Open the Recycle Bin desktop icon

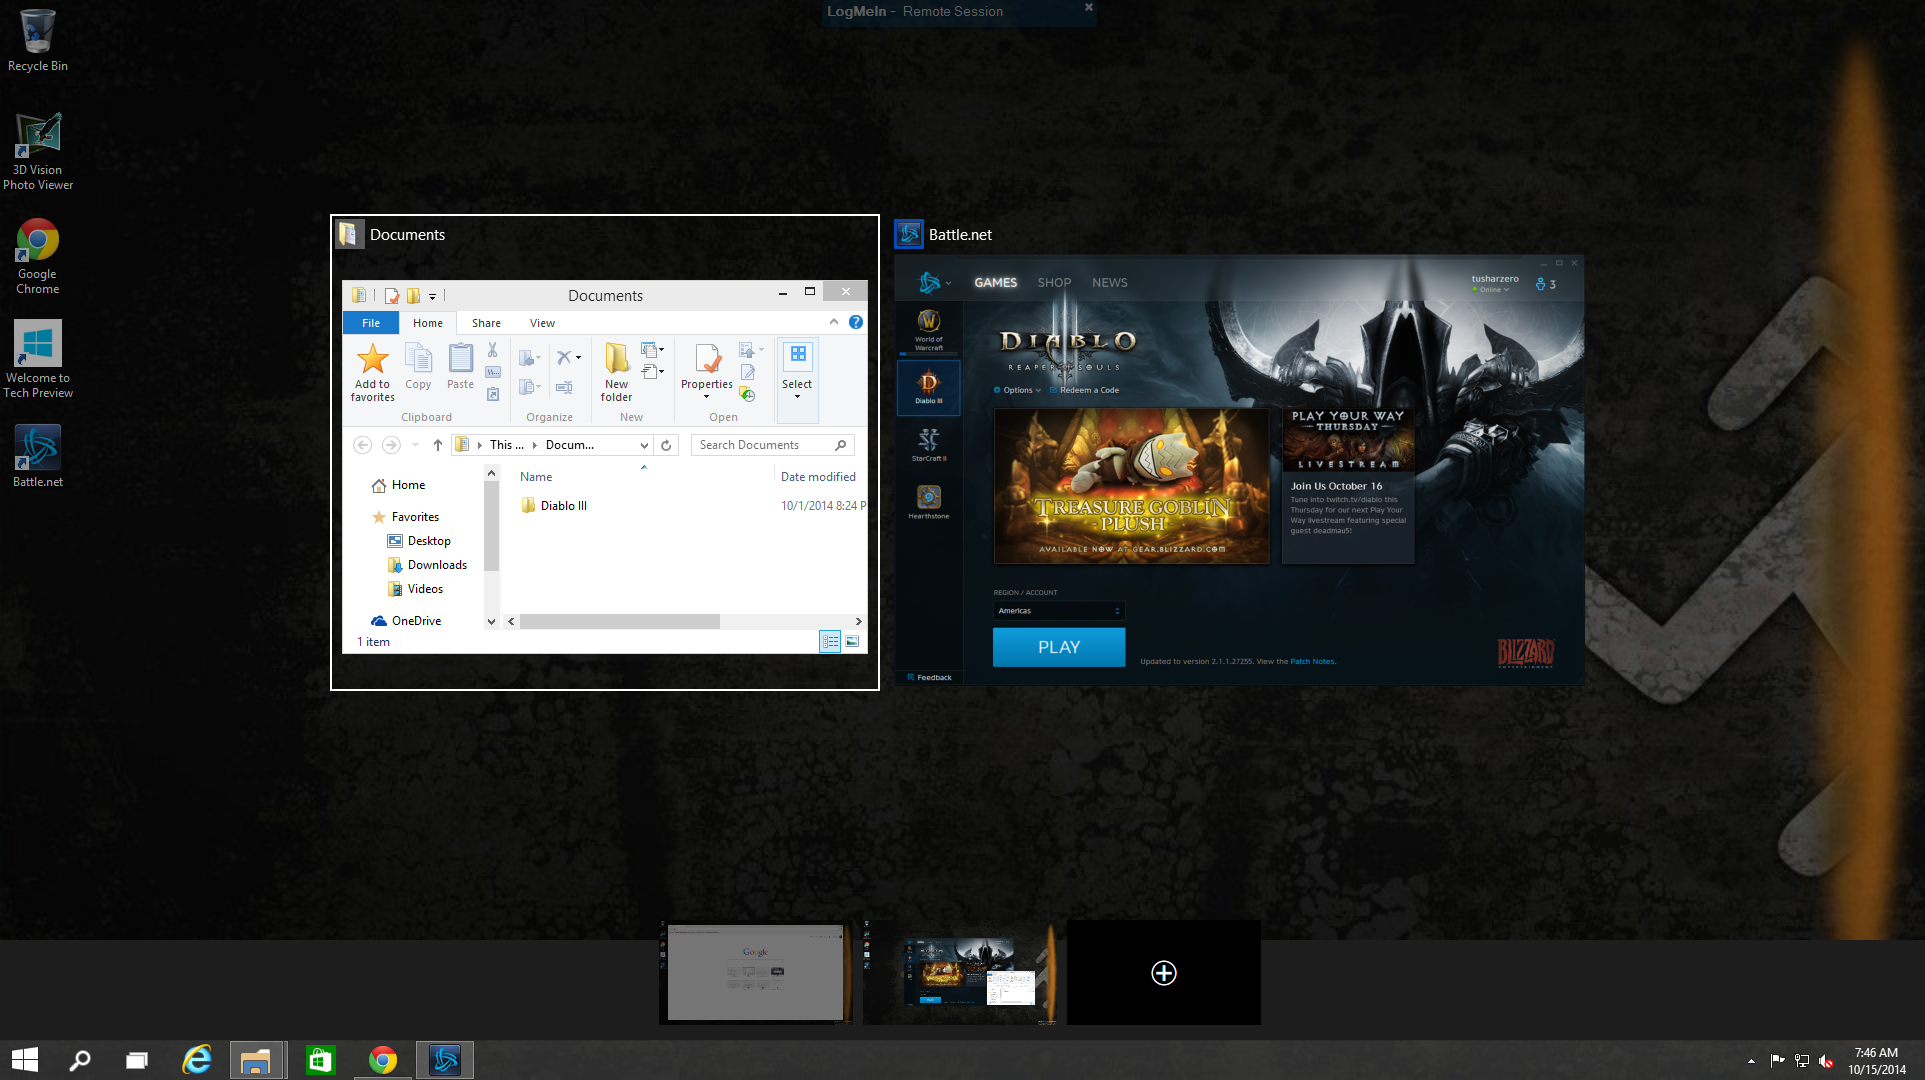(x=38, y=40)
